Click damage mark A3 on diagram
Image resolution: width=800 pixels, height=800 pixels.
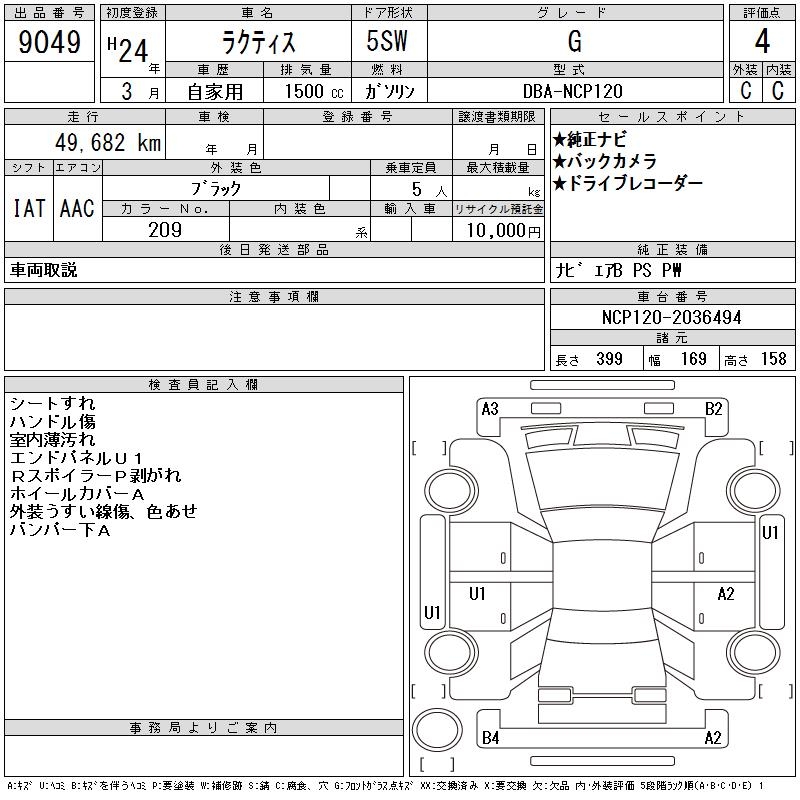490,409
